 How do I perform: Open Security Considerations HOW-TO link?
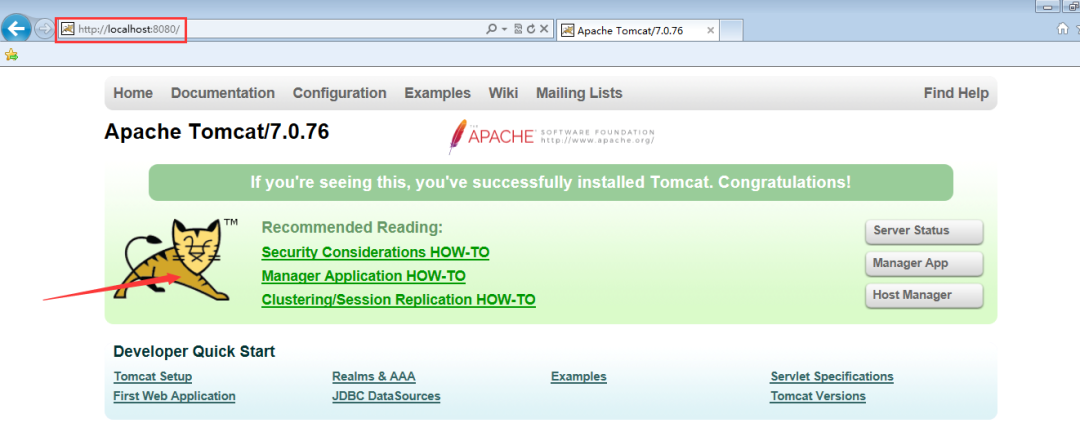coord(375,252)
